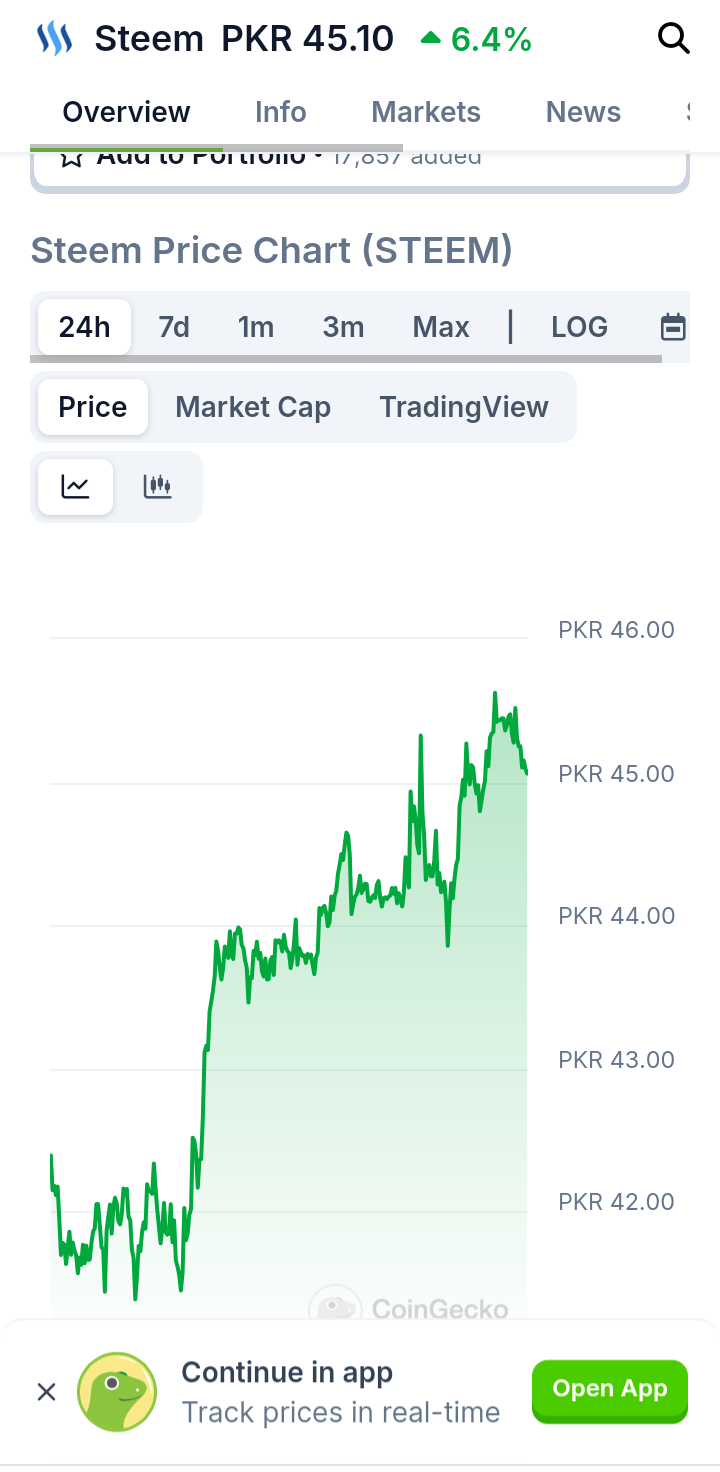720x1472 pixels.
Task: Switch to the Markets tab
Action: point(426,112)
